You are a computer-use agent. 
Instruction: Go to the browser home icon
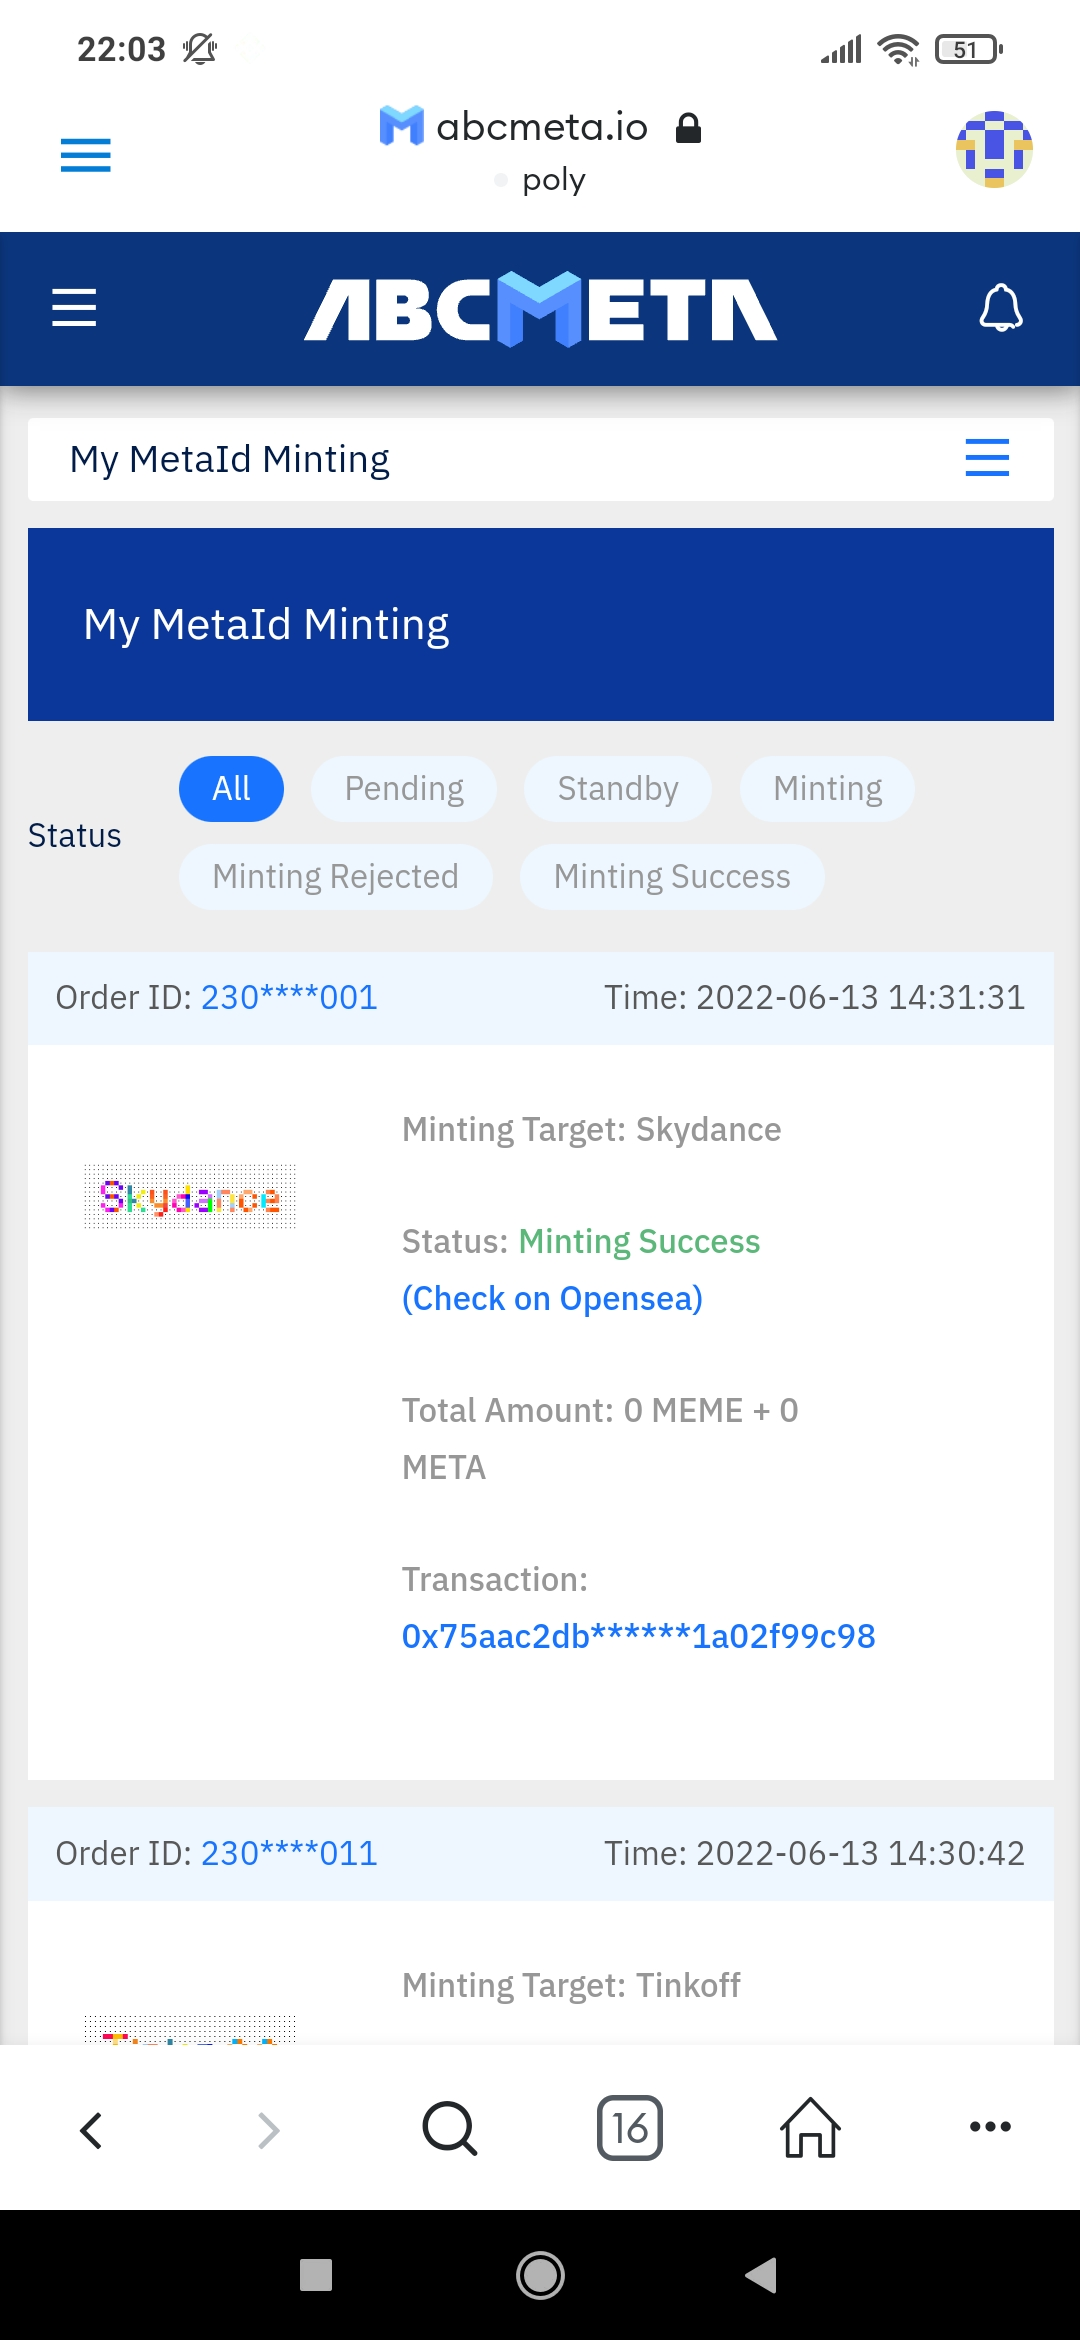[x=810, y=2128]
